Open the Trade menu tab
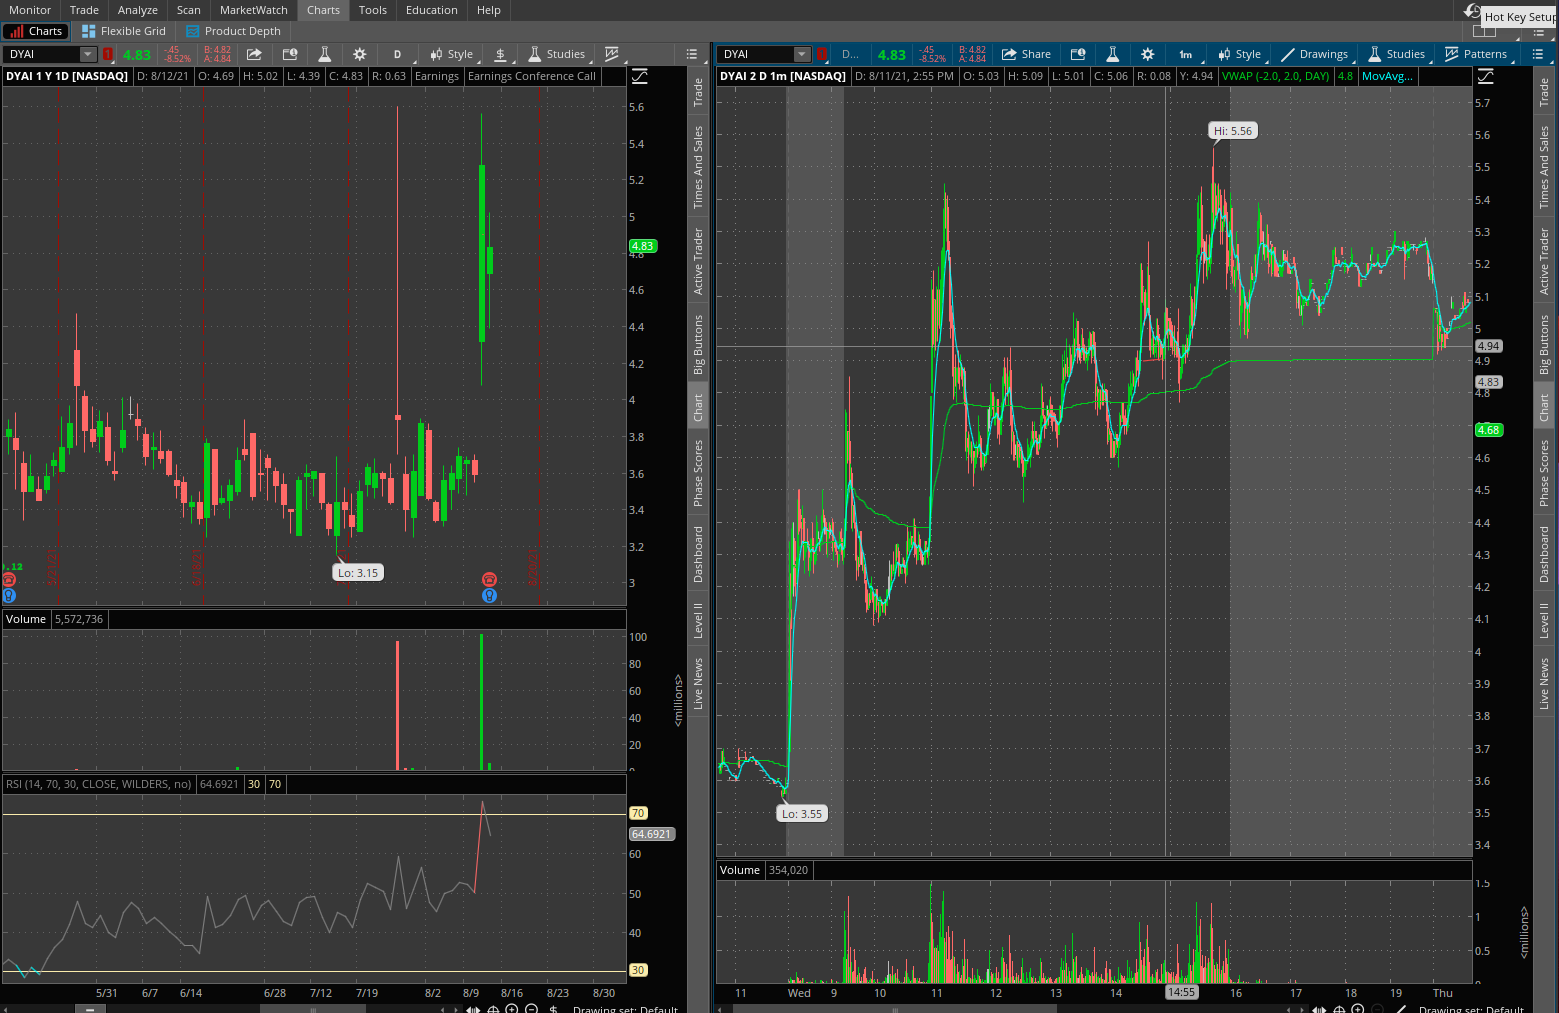This screenshot has width=1559, height=1013. (x=84, y=10)
